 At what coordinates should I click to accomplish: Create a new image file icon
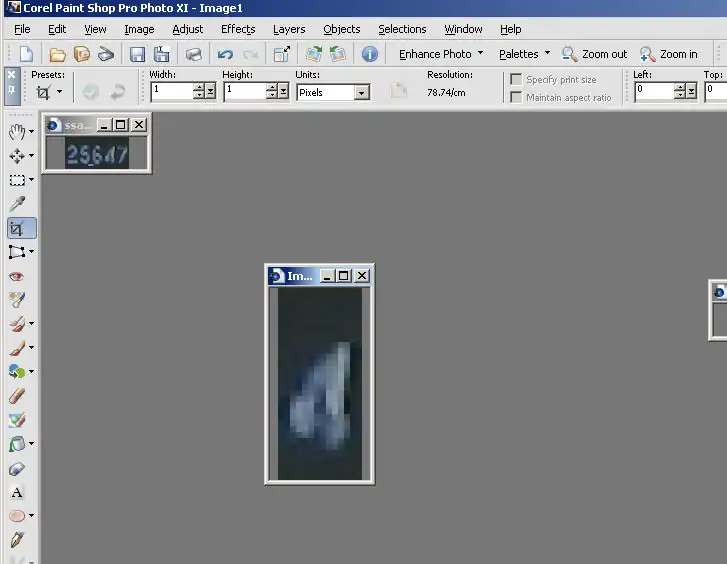pos(26,54)
